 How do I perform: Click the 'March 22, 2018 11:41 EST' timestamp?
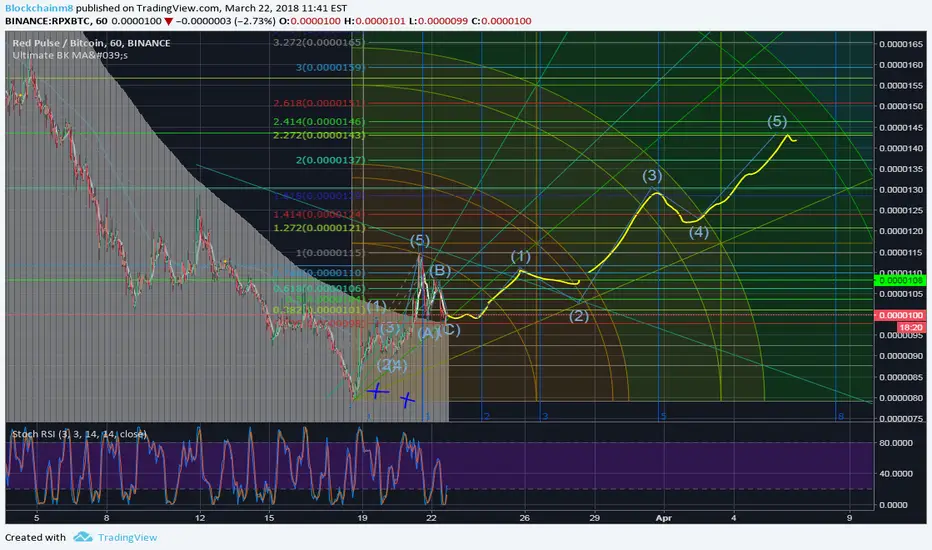coord(286,8)
